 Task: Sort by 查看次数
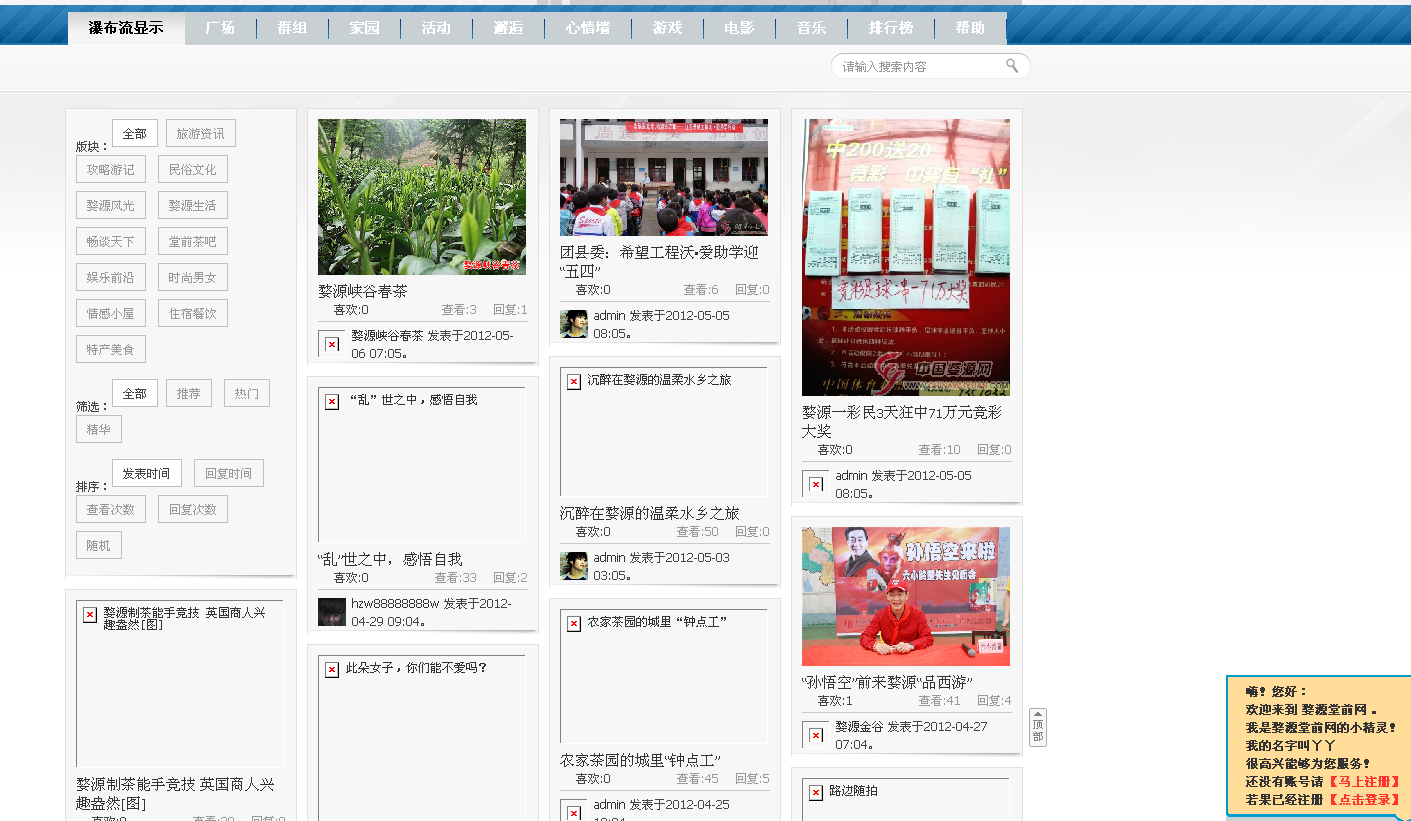(111, 509)
